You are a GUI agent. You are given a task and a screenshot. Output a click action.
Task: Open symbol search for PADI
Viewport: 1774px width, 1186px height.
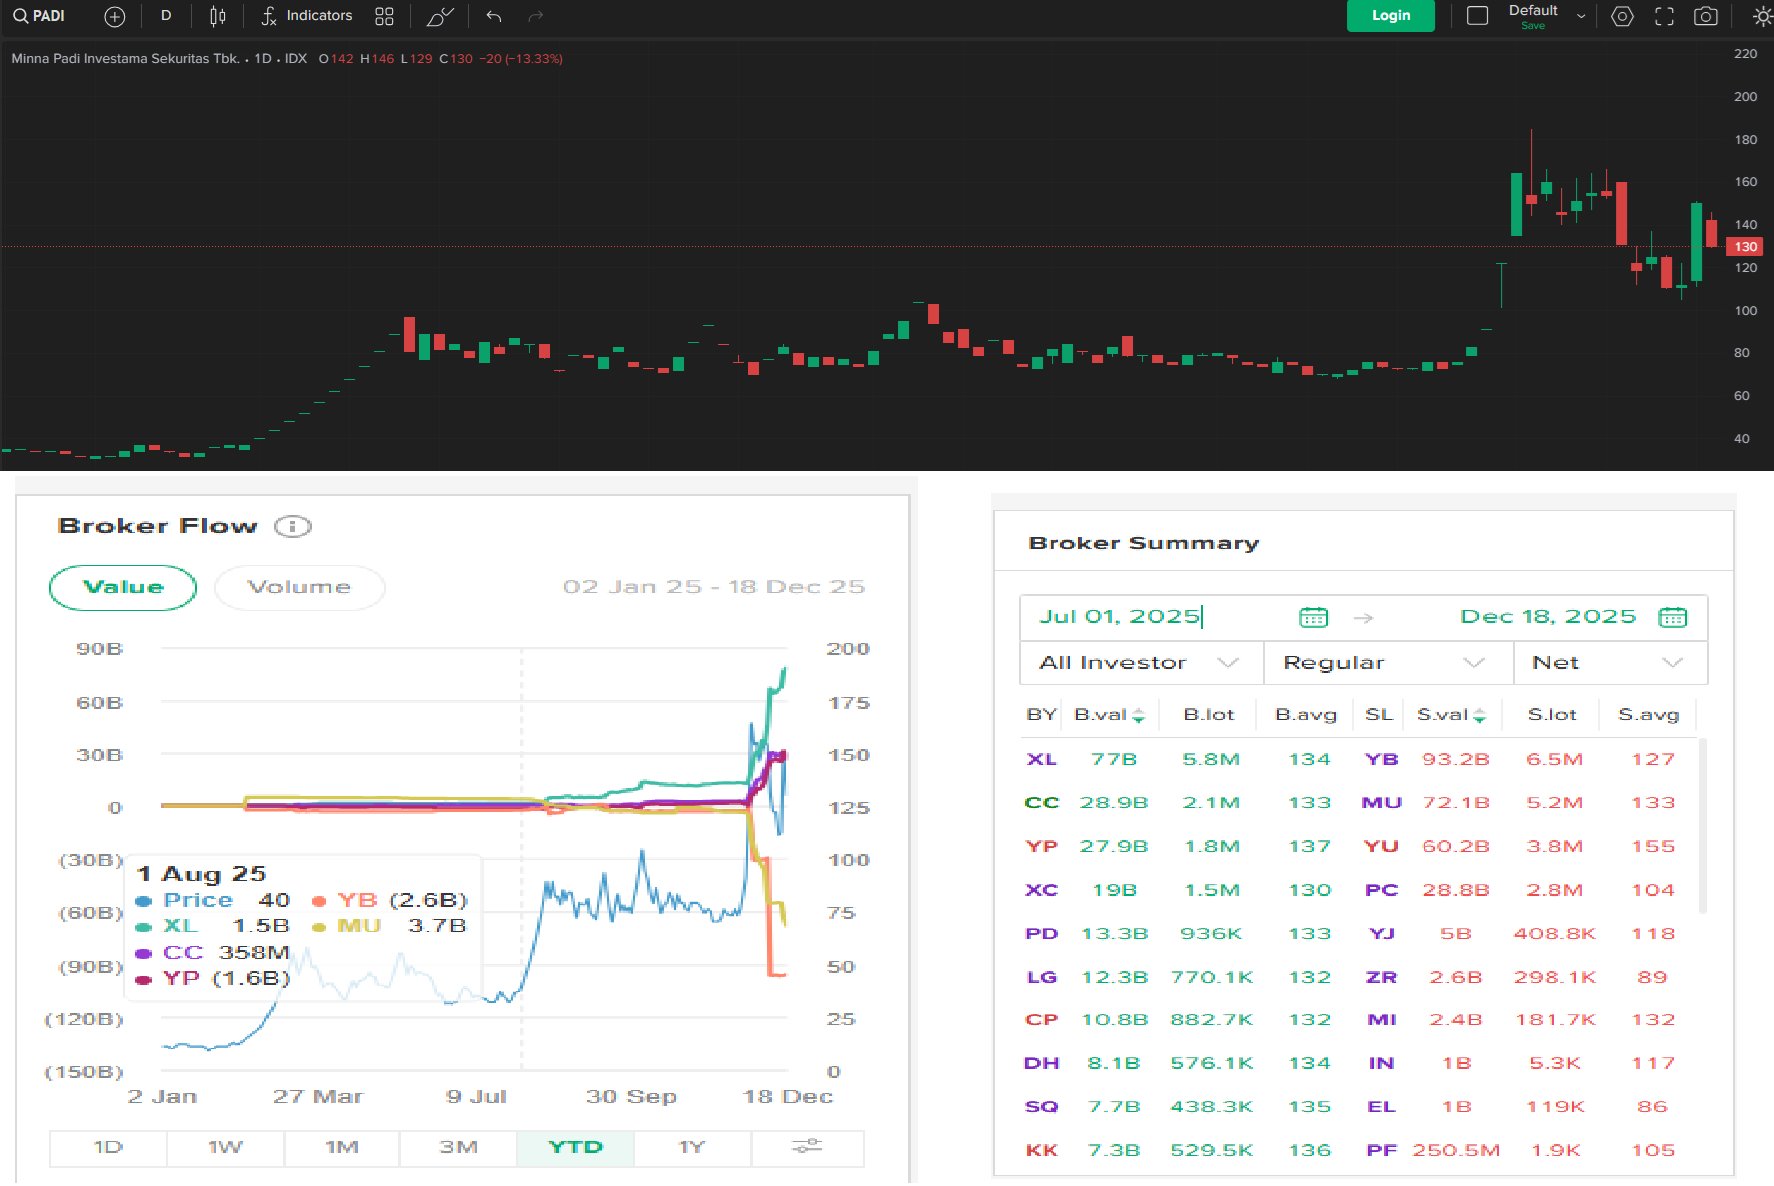(x=38, y=16)
